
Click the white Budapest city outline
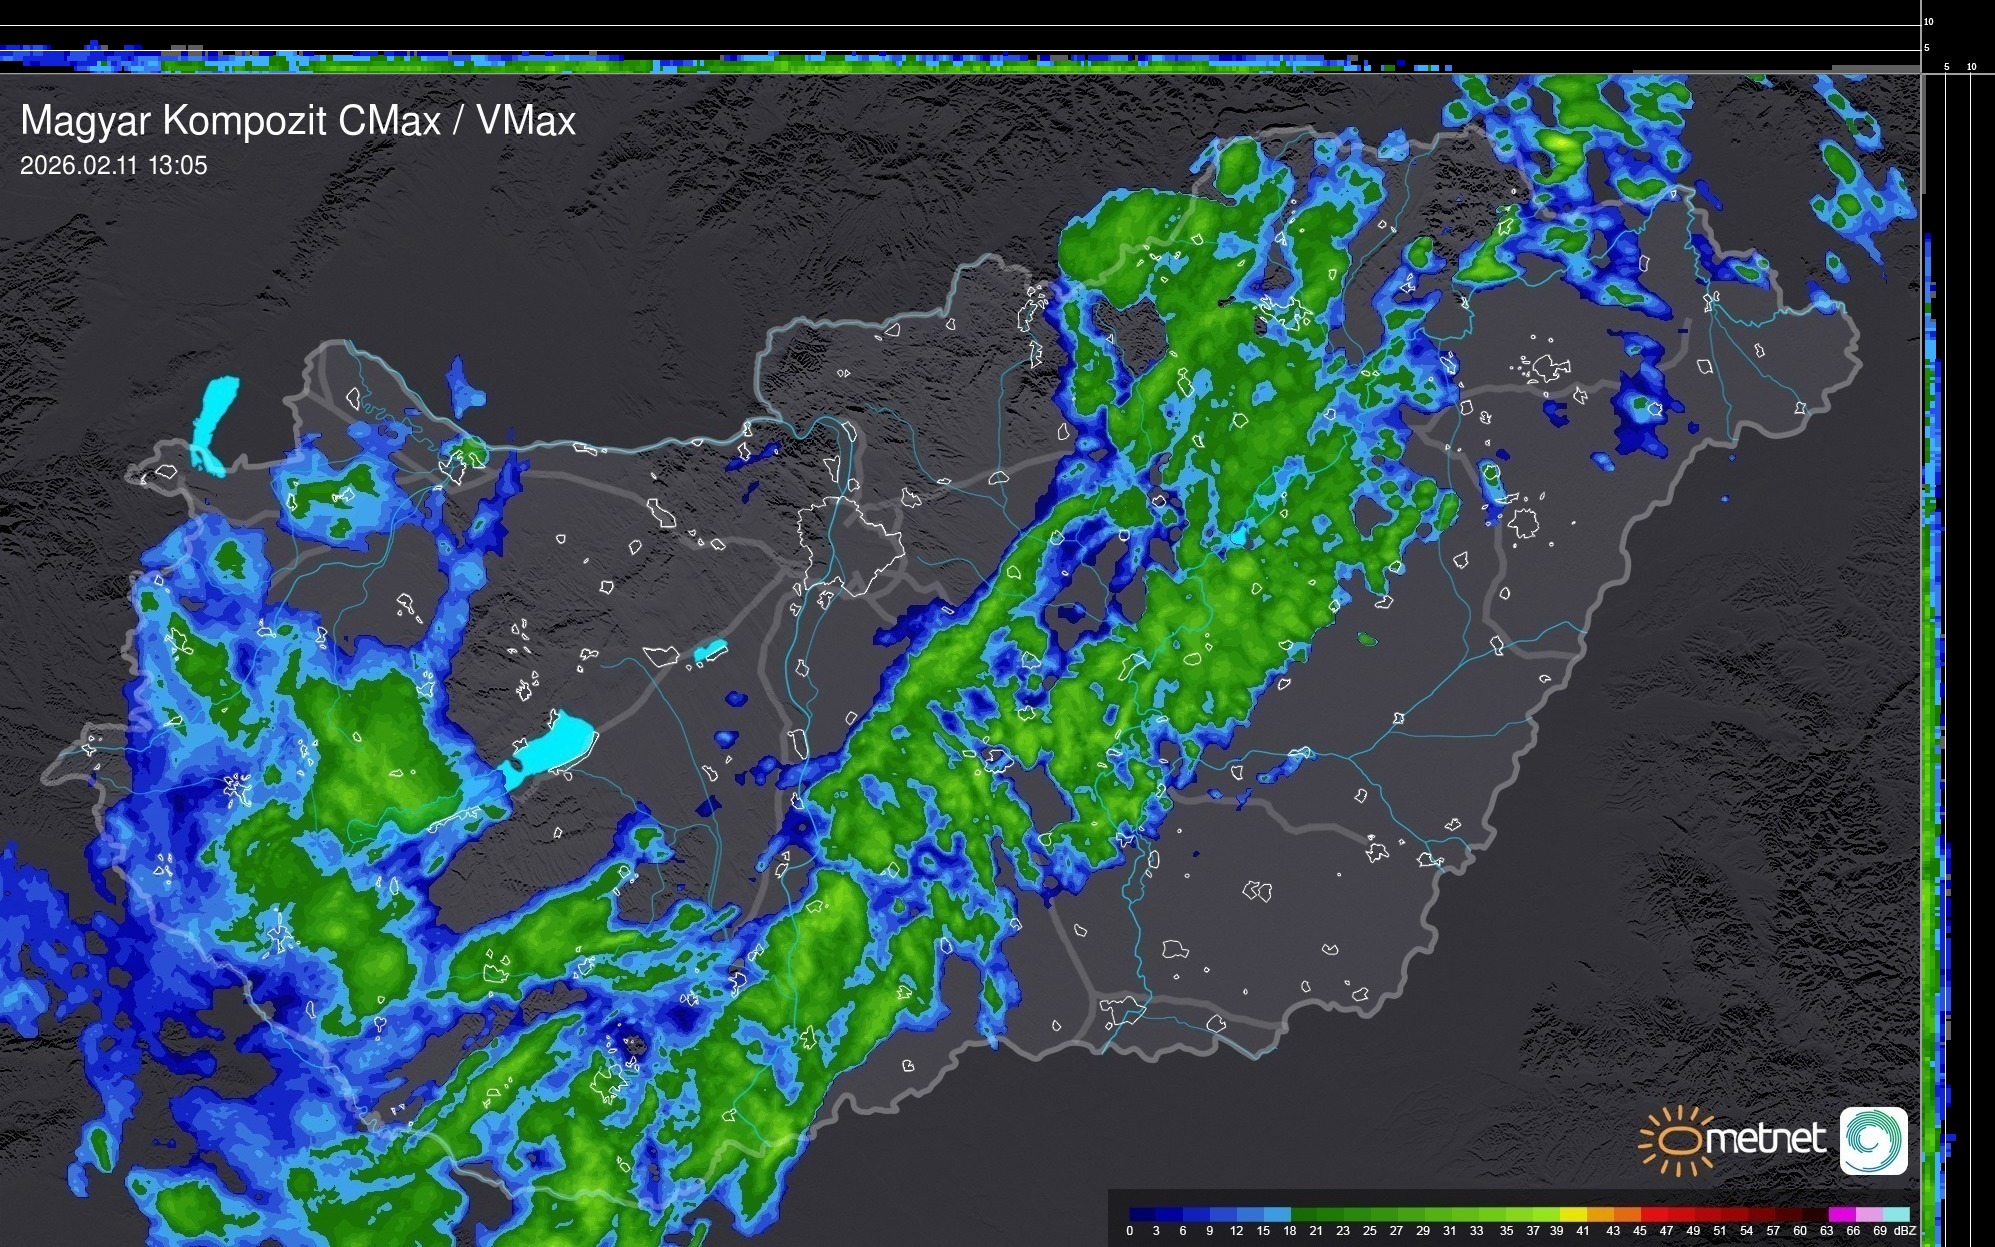850,545
